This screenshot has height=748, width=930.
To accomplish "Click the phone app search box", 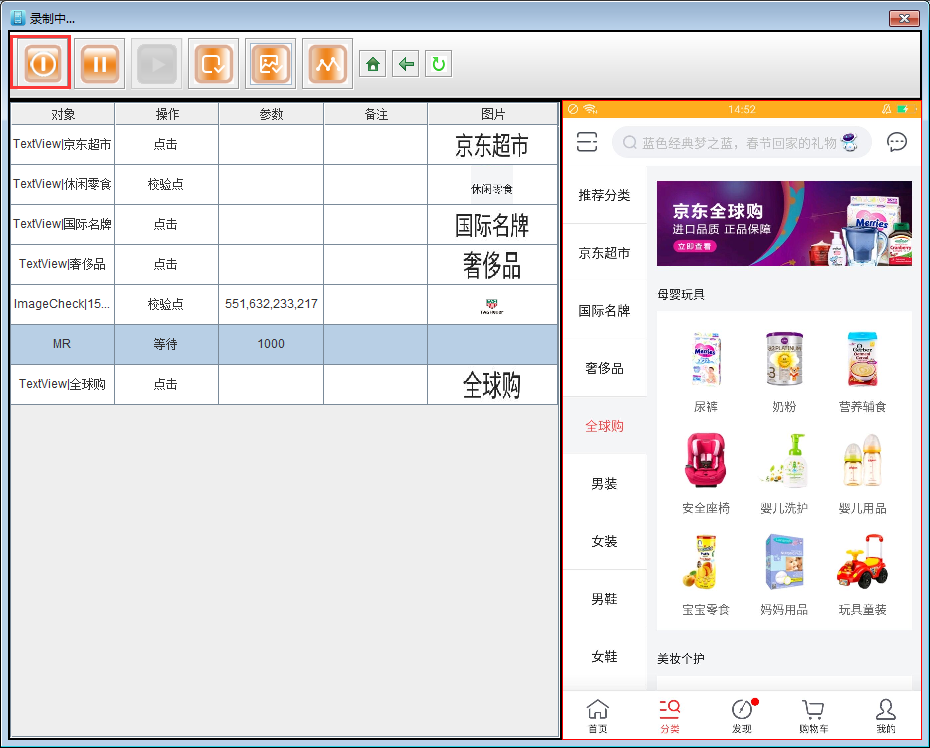I will click(740, 142).
